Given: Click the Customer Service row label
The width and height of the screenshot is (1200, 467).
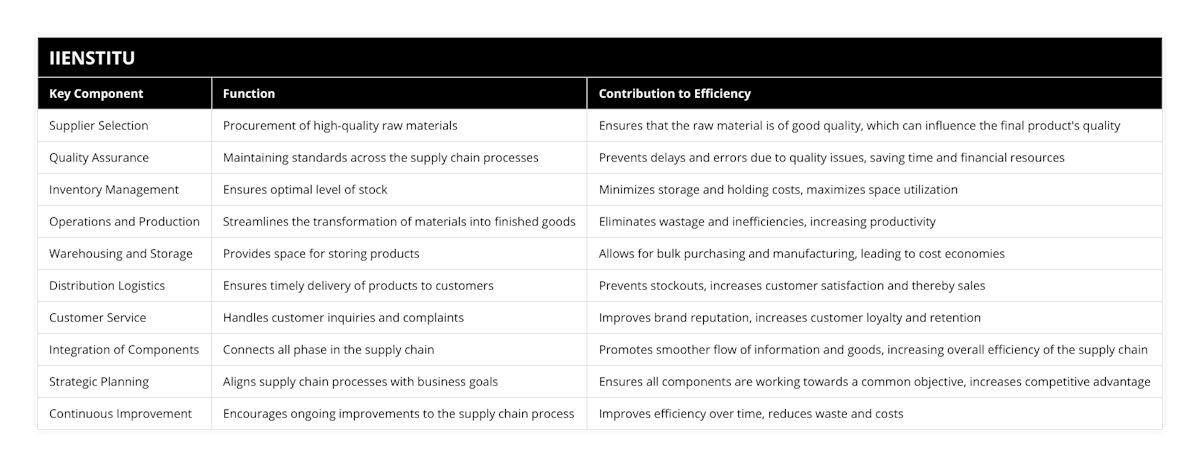Looking at the screenshot, I should click(x=97, y=318).
